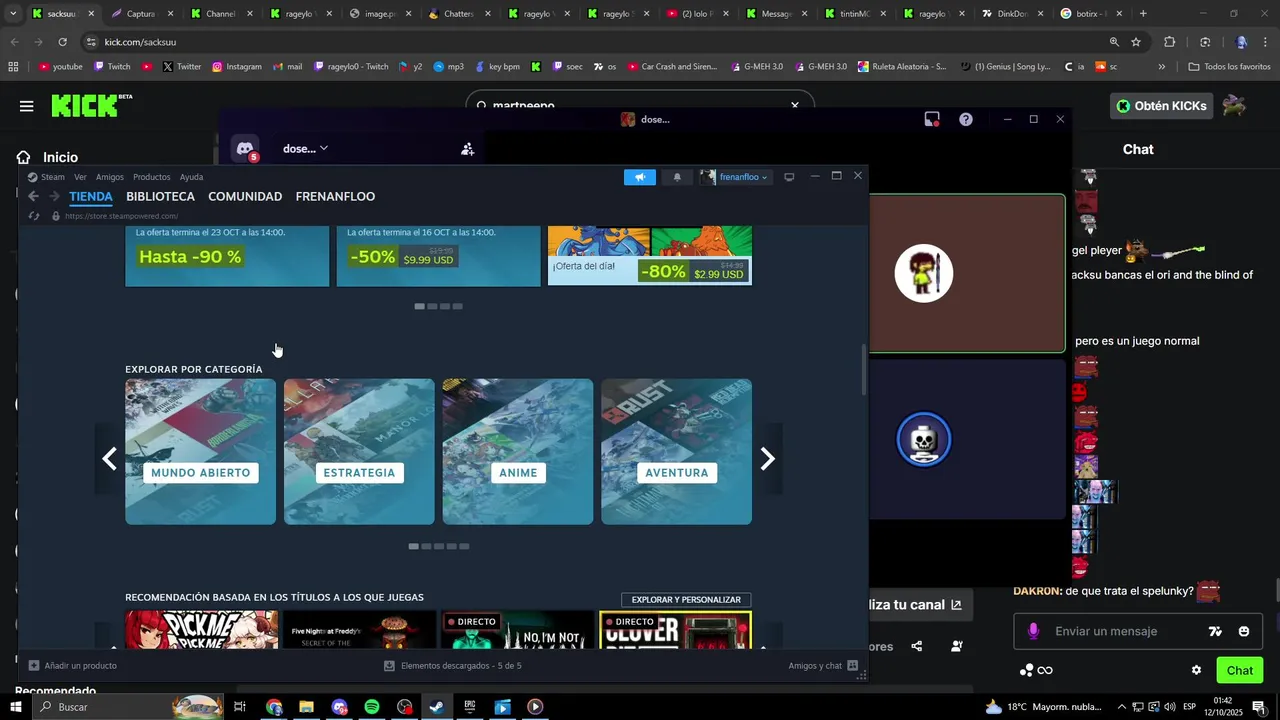Show previous category carousel page
The height and width of the screenshot is (720, 1280).
[x=109, y=458]
